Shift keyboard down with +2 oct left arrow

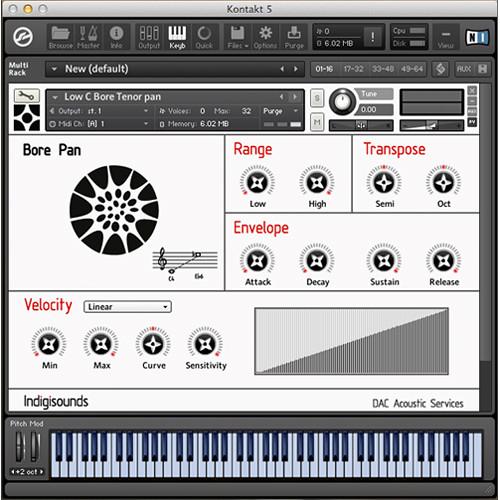click(13, 472)
